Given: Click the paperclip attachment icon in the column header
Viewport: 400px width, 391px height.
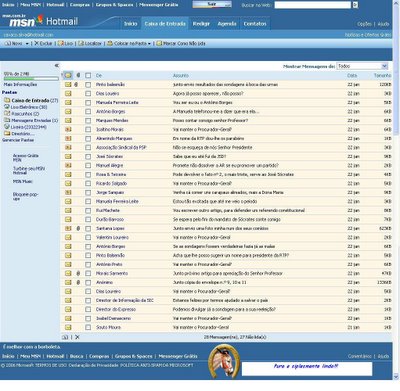Looking at the screenshot, I should pyautogui.click(x=78, y=76).
